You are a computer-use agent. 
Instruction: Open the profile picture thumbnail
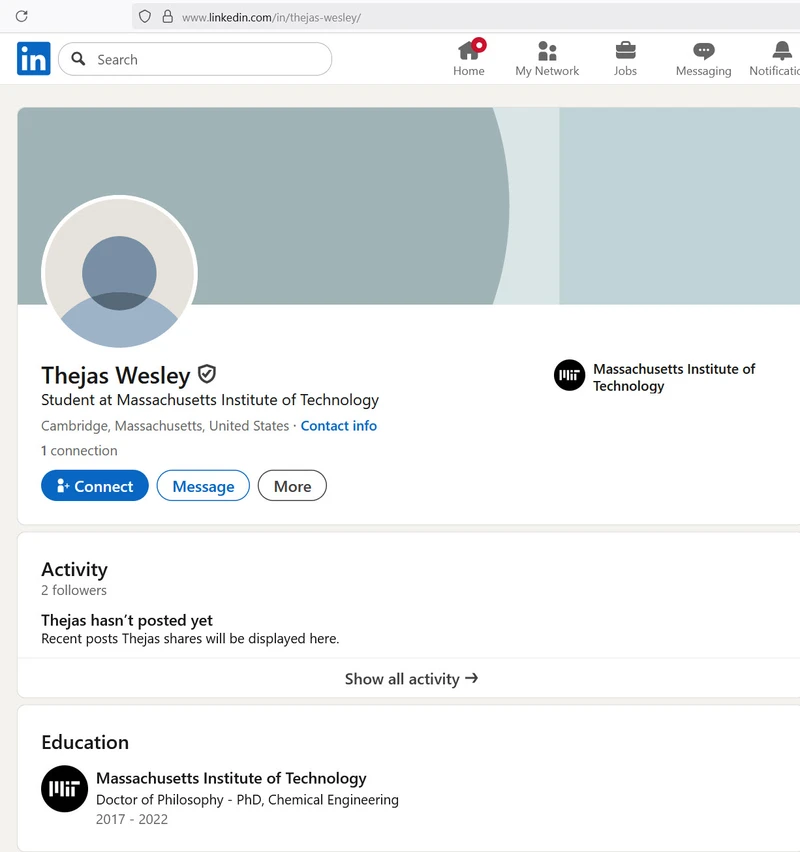(x=119, y=273)
